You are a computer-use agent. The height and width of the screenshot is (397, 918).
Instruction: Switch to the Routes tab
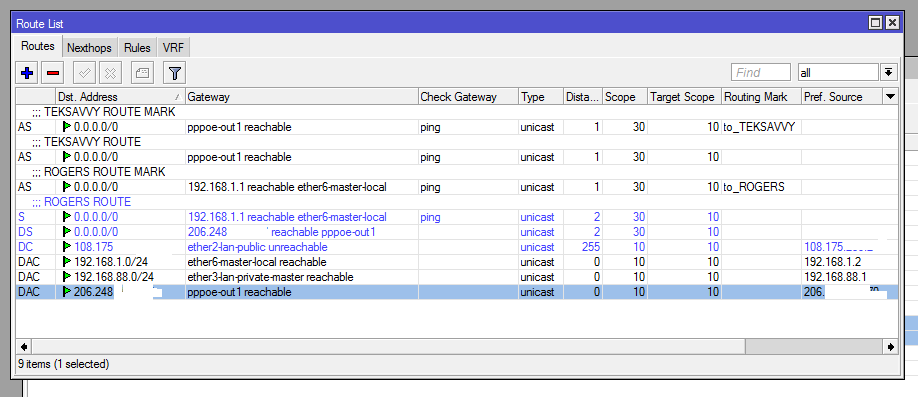point(38,46)
